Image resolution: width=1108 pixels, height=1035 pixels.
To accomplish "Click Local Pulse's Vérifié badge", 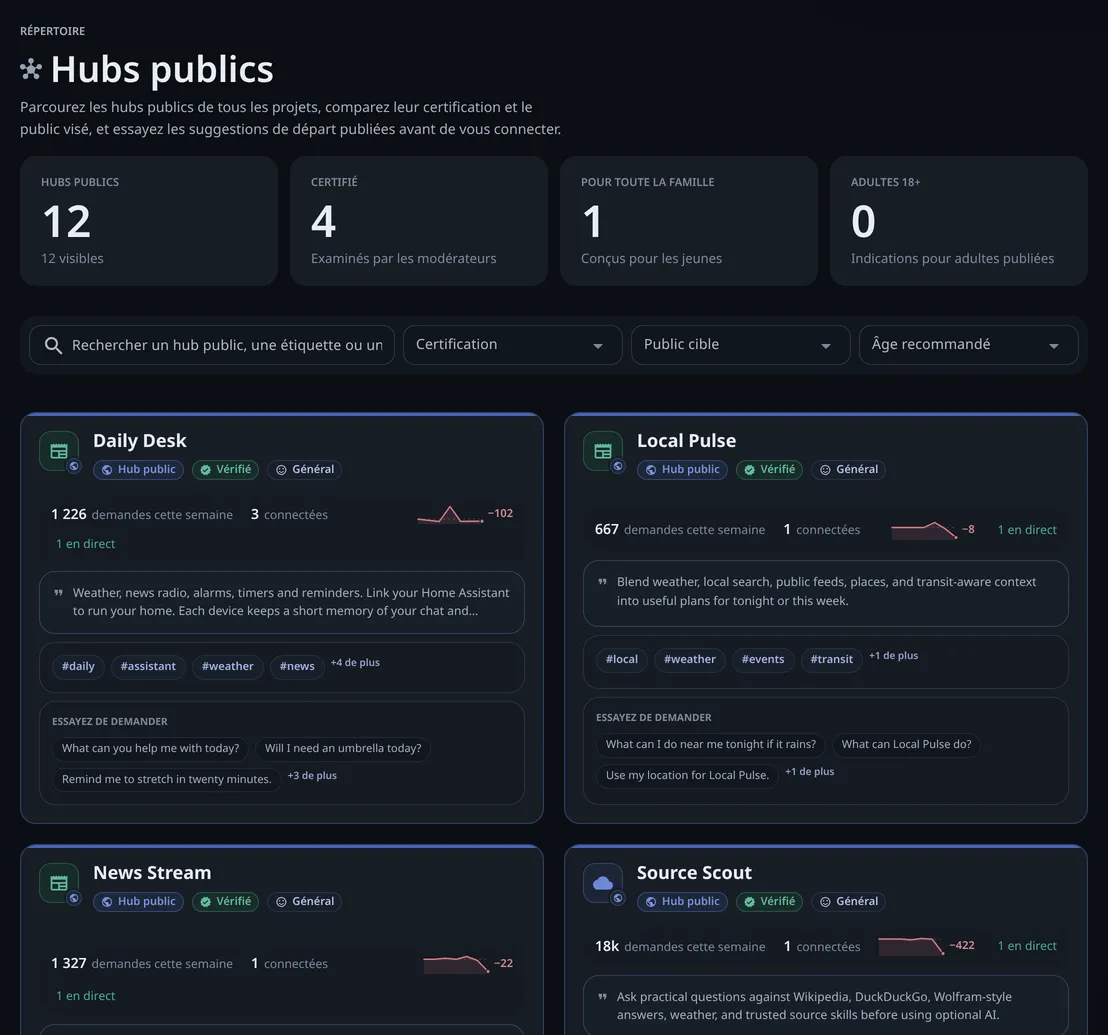I will tap(770, 470).
